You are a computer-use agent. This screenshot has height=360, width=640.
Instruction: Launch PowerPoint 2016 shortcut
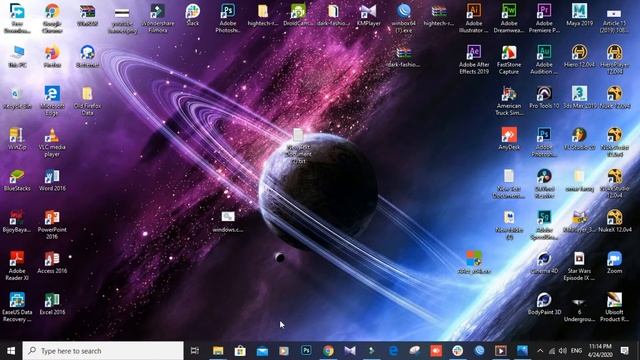coord(52,224)
